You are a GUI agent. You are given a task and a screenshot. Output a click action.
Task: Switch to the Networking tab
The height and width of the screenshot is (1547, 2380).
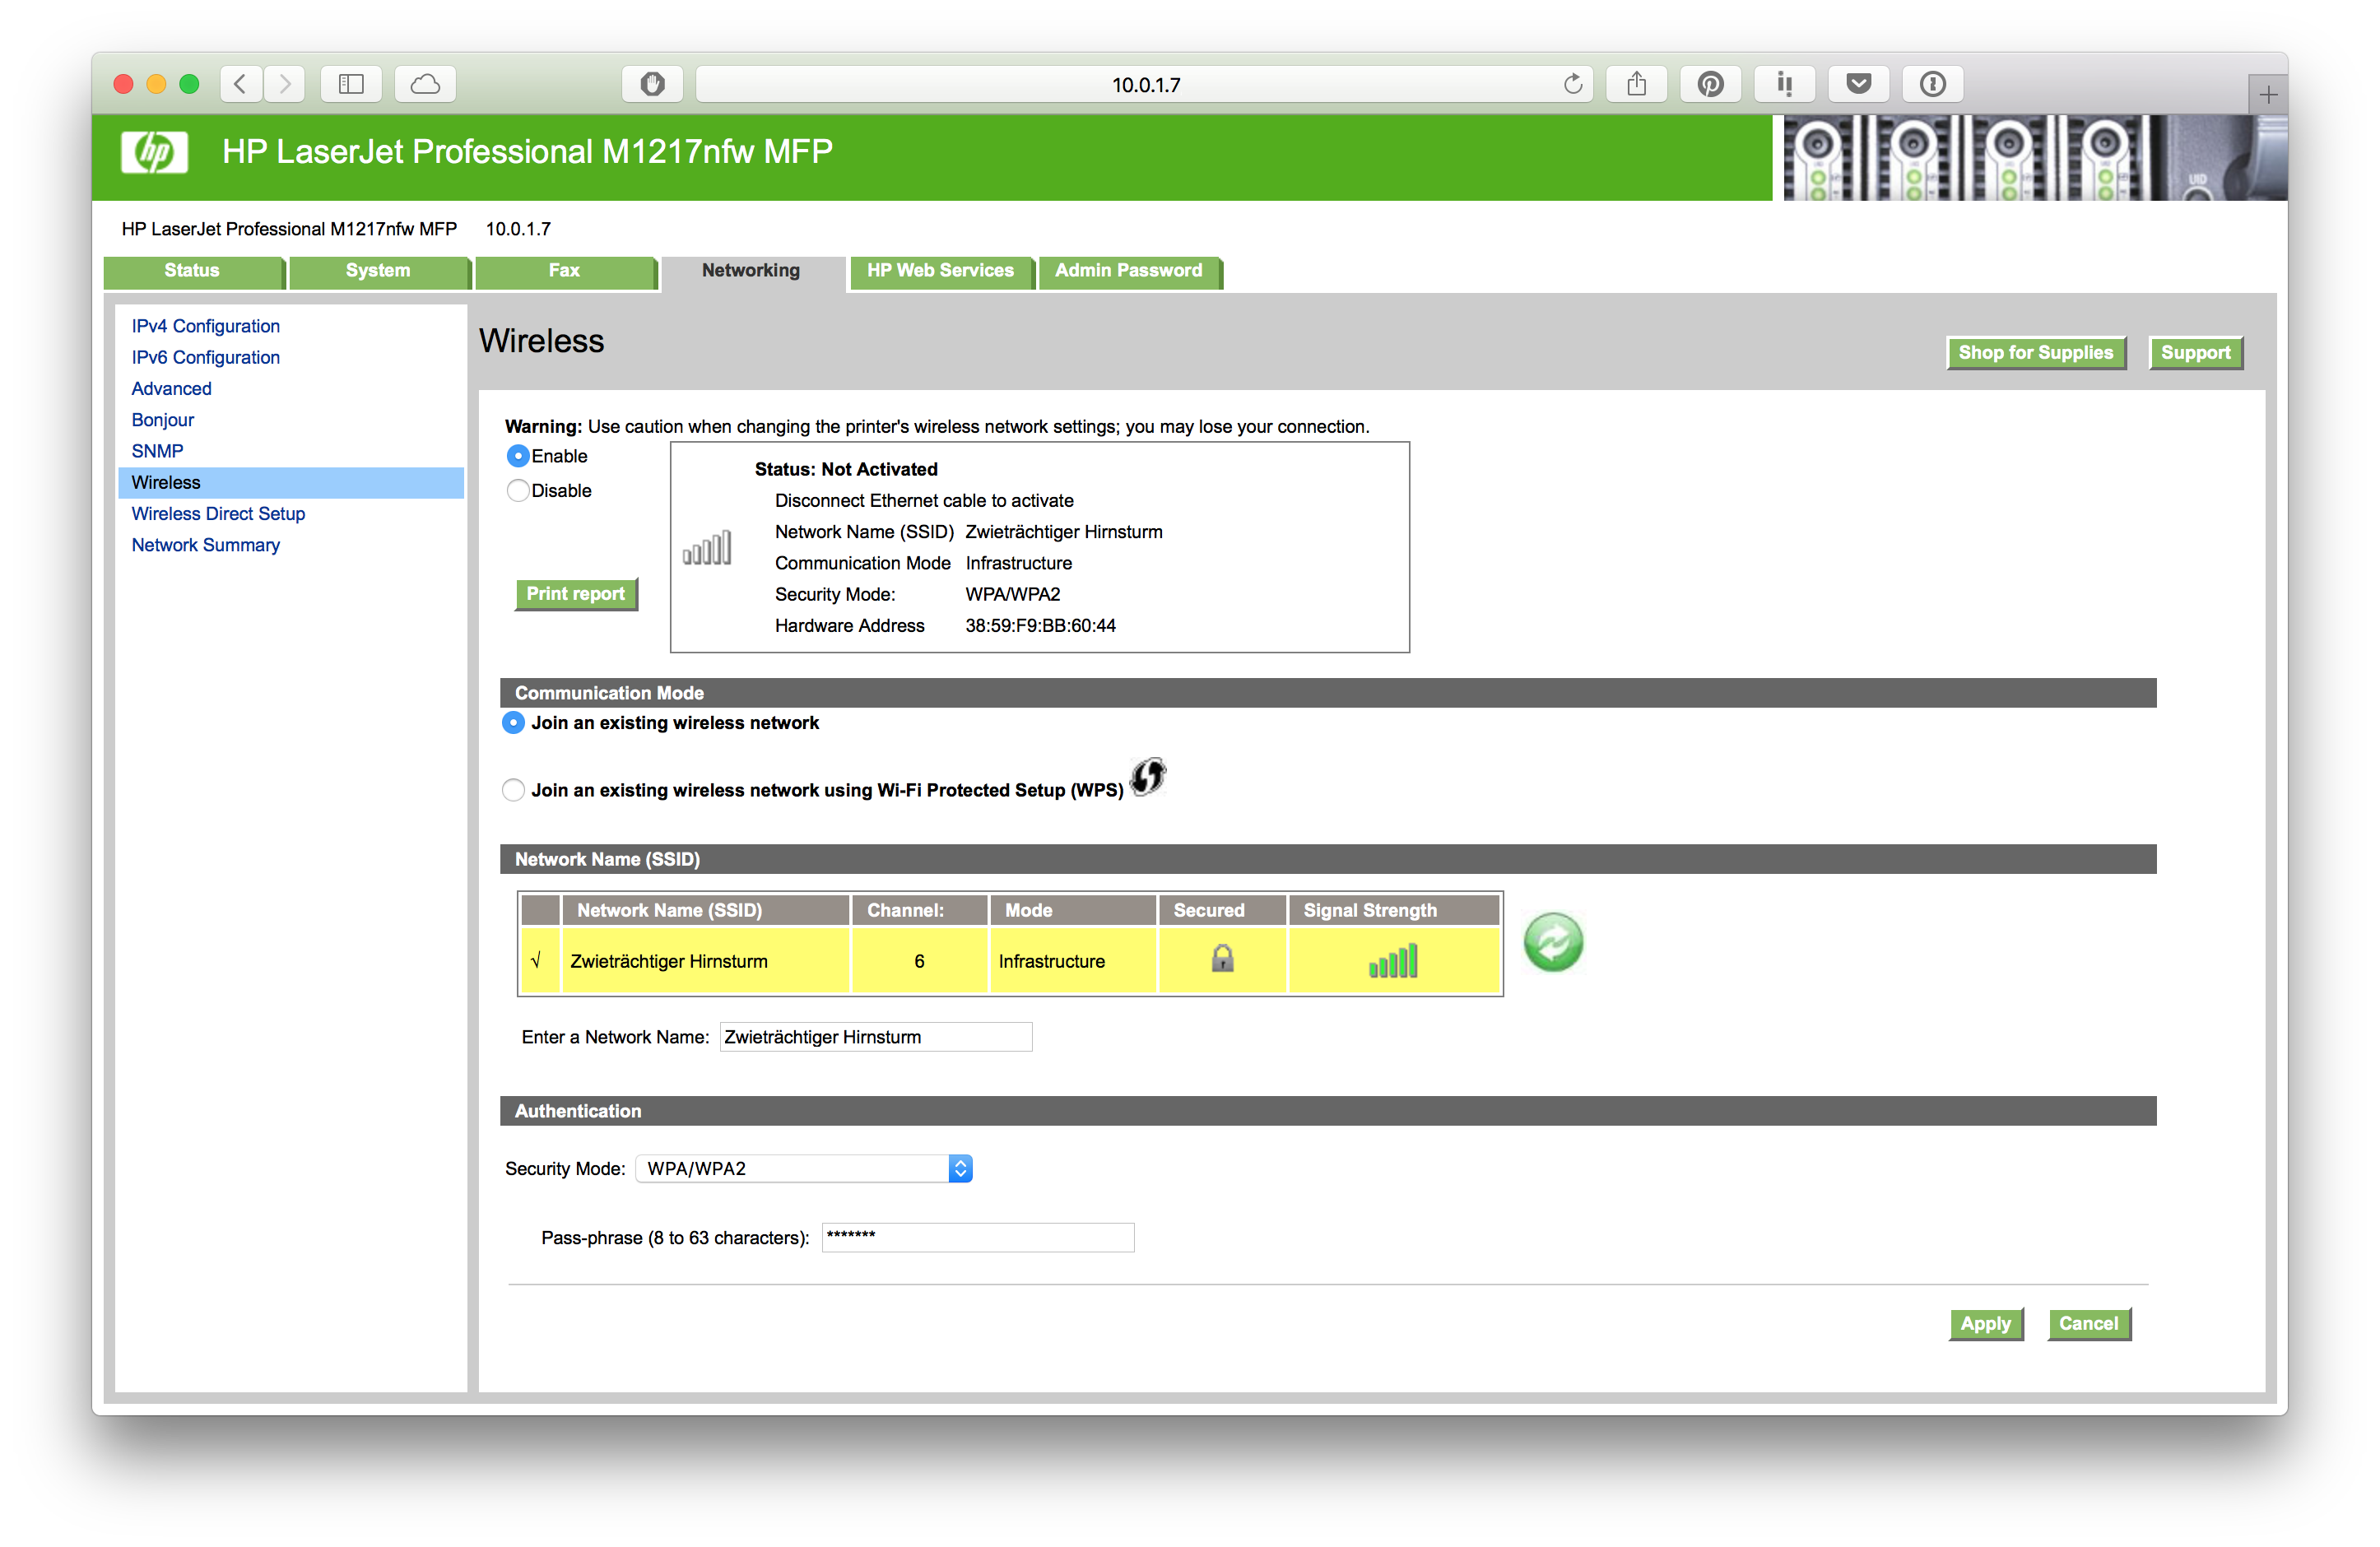pos(750,271)
